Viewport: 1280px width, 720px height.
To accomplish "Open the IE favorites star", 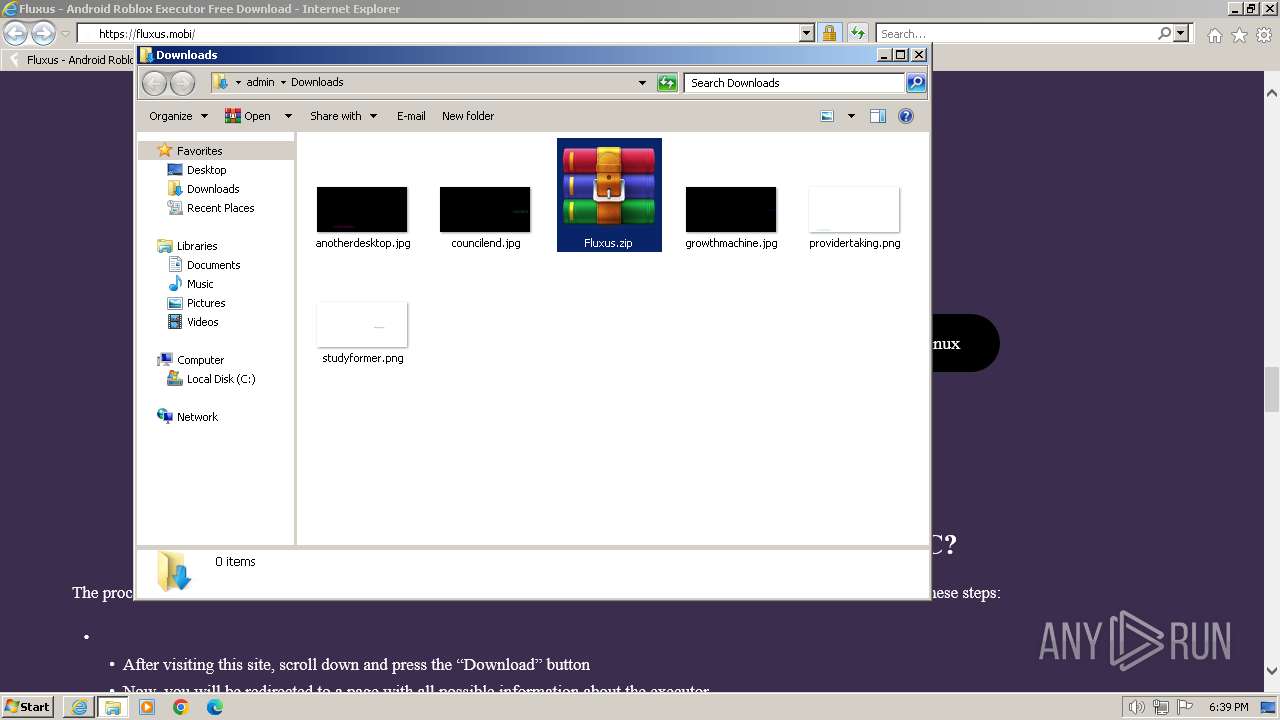I will pyautogui.click(x=1240, y=35).
